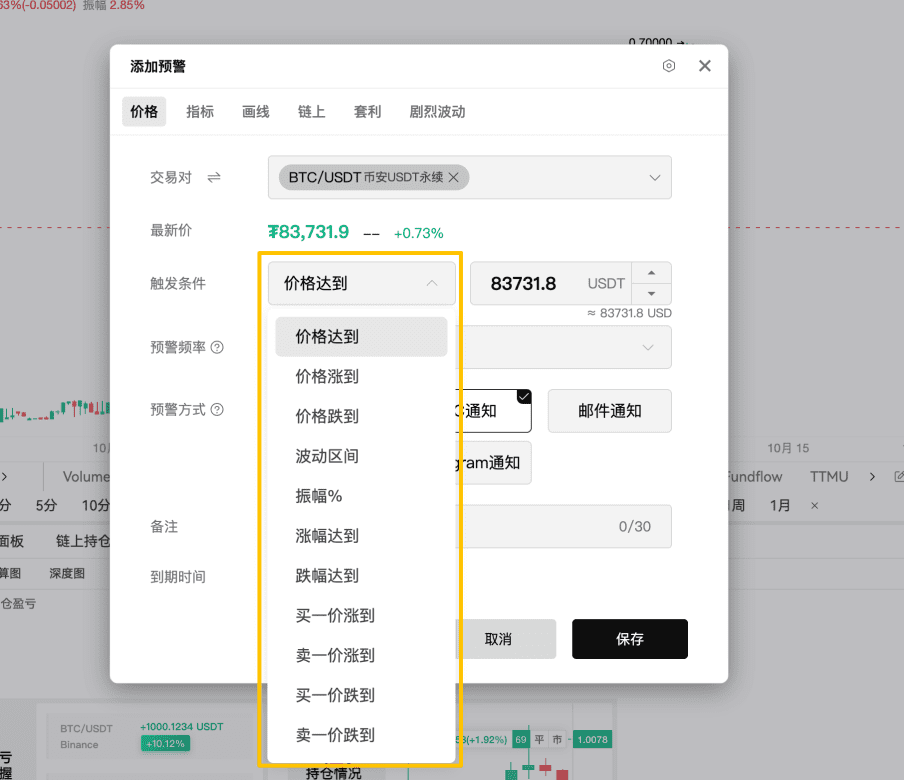The height and width of the screenshot is (780, 904).
Task: Open the 套利 tab
Action: (x=367, y=111)
